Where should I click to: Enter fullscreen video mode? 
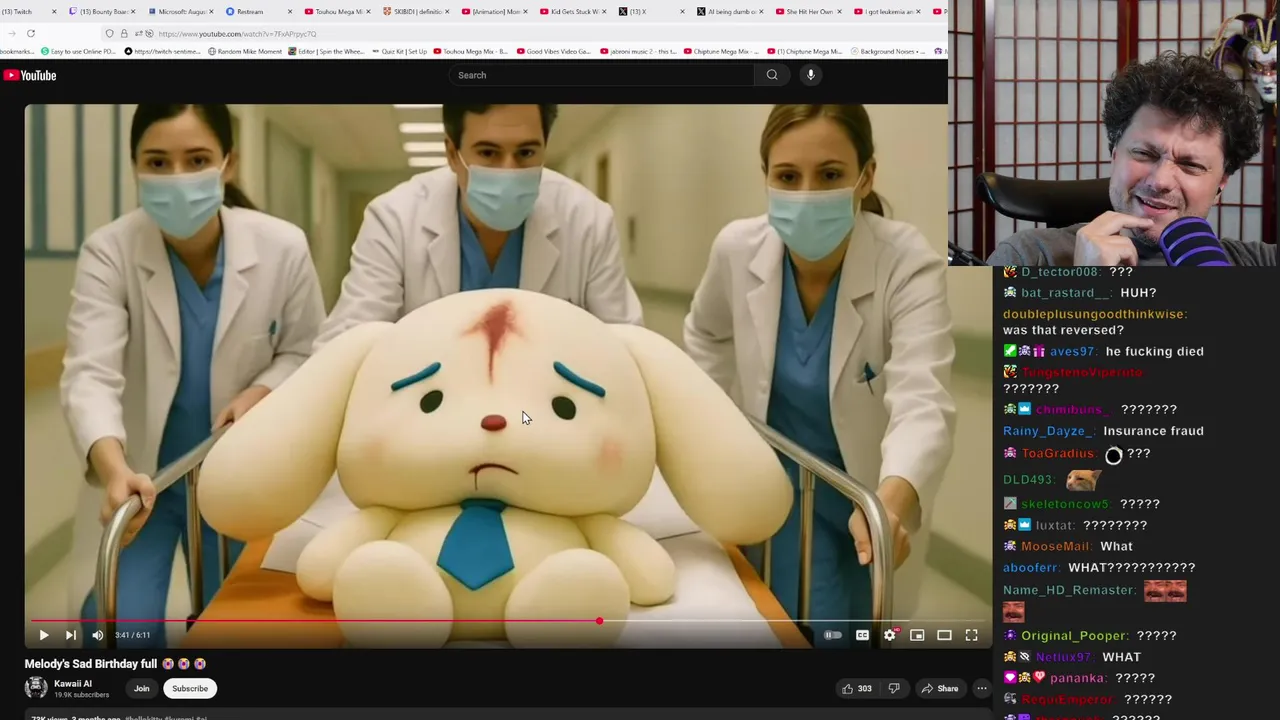coord(971,635)
